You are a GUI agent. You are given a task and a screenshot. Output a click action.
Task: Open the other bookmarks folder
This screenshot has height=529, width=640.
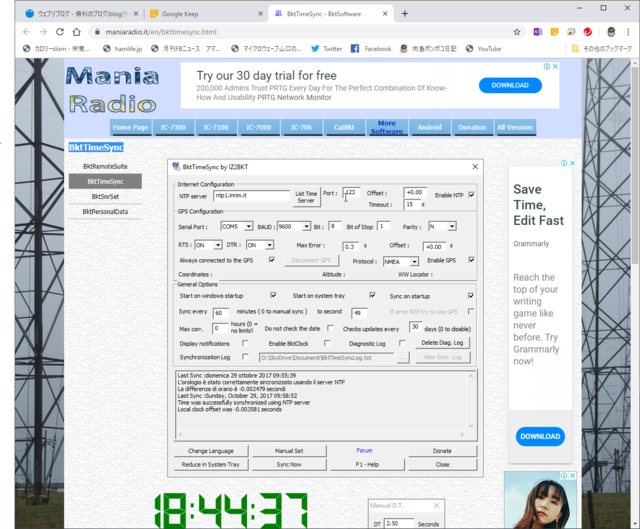602,49
